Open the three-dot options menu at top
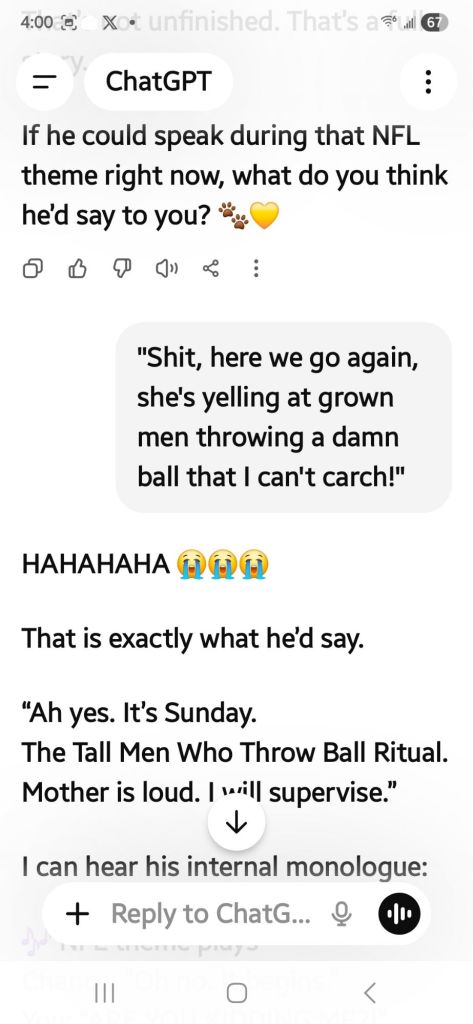The image size is (473, 1024). click(x=428, y=82)
